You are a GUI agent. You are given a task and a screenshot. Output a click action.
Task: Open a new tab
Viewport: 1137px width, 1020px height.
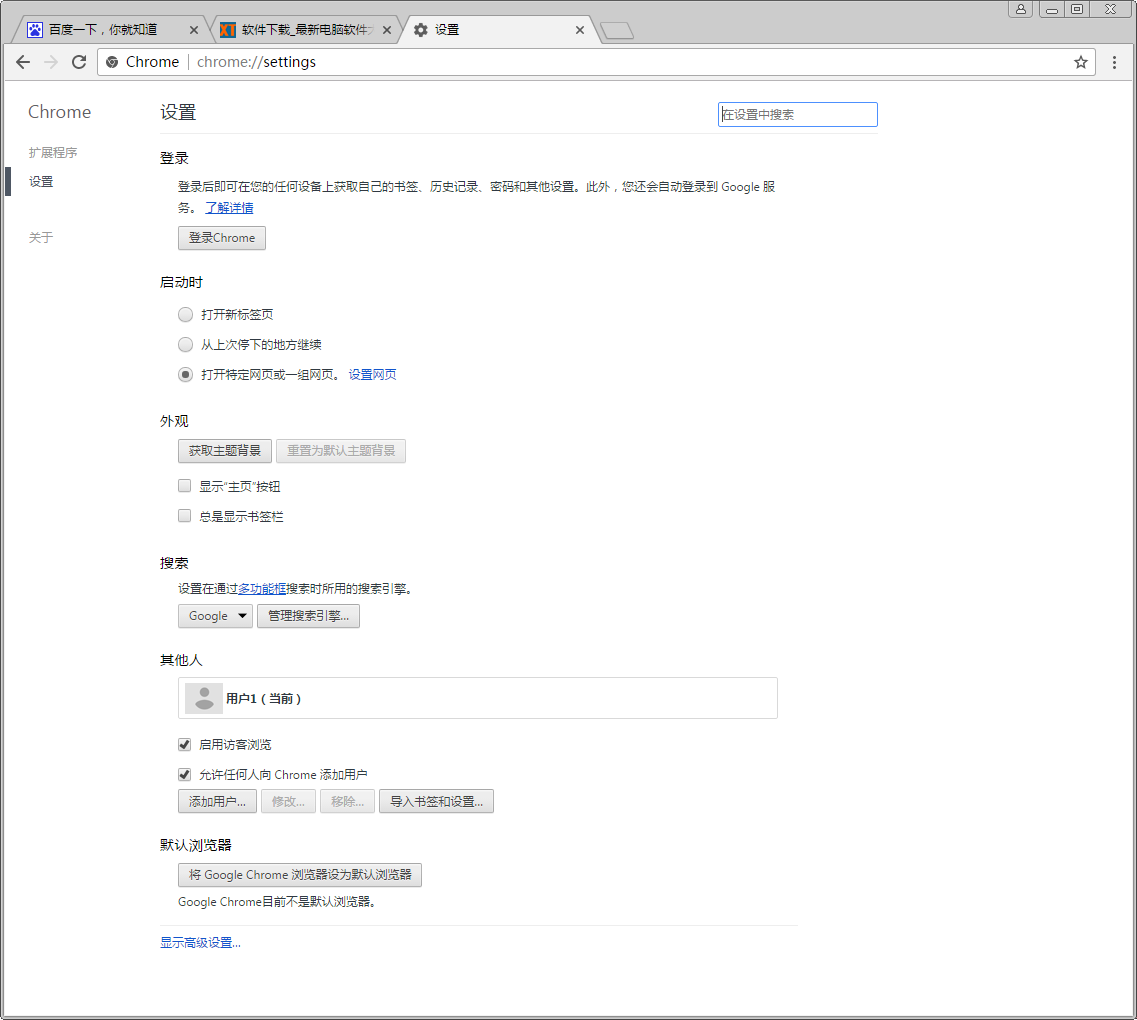(x=617, y=30)
